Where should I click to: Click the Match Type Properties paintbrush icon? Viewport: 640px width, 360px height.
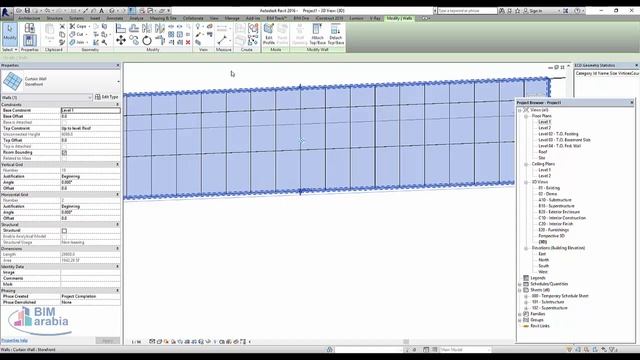pyautogui.click(x=62, y=42)
